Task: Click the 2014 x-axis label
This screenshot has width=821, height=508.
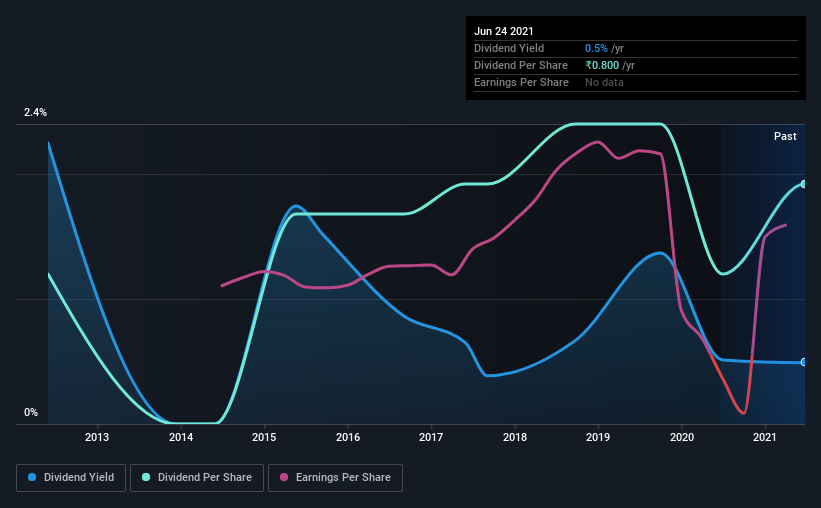Action: coord(181,437)
